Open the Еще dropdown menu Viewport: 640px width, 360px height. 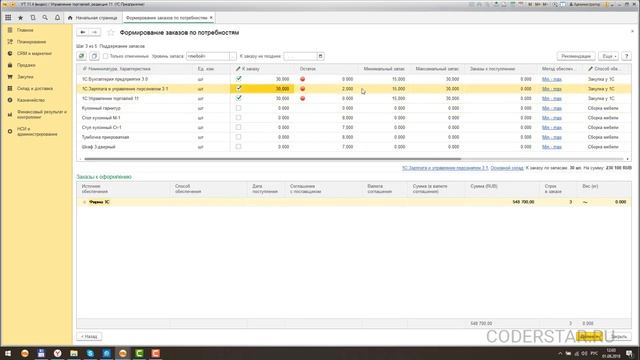point(608,56)
